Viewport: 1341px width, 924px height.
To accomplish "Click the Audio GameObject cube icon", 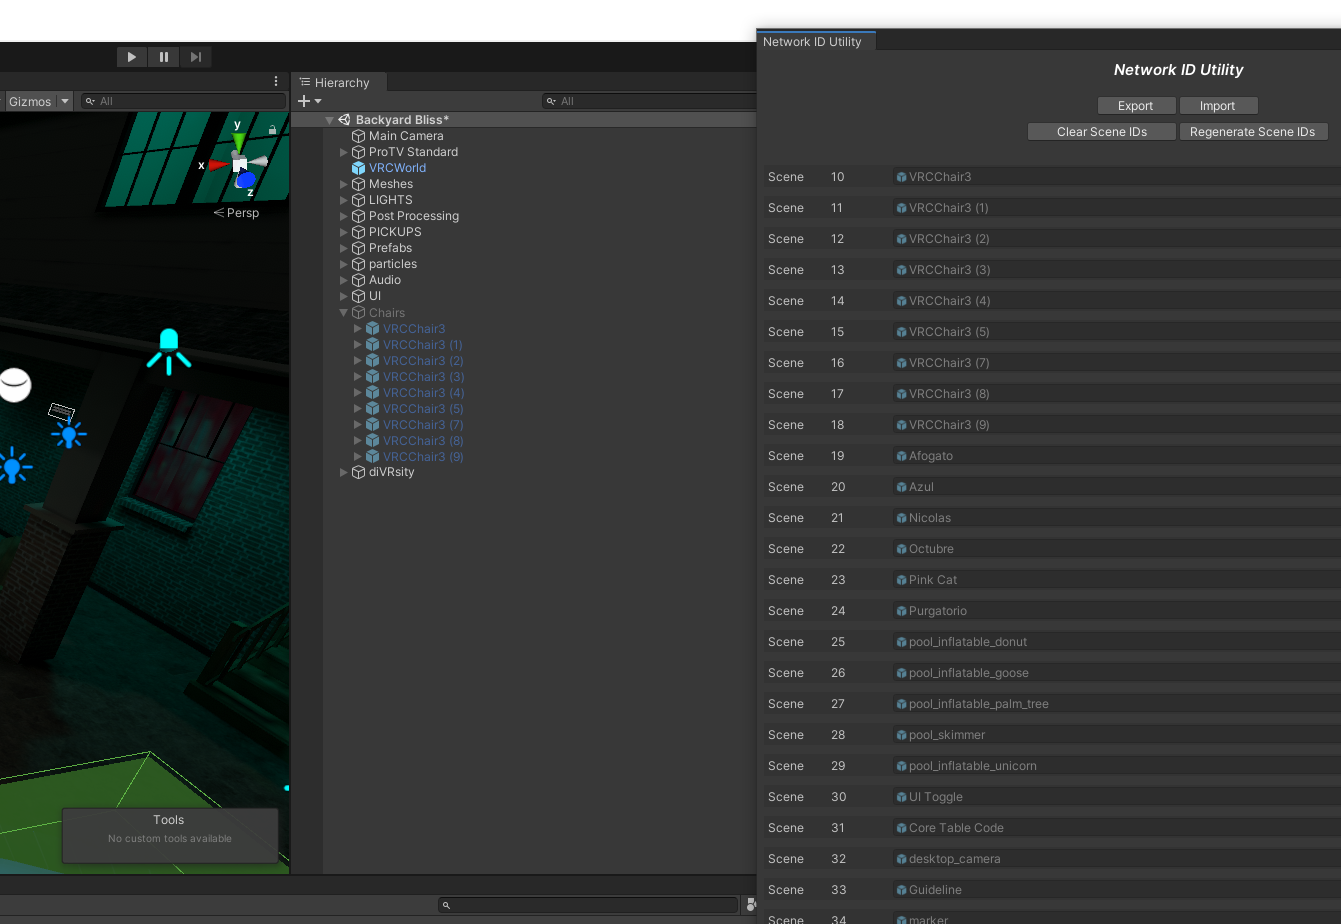I will [x=358, y=280].
